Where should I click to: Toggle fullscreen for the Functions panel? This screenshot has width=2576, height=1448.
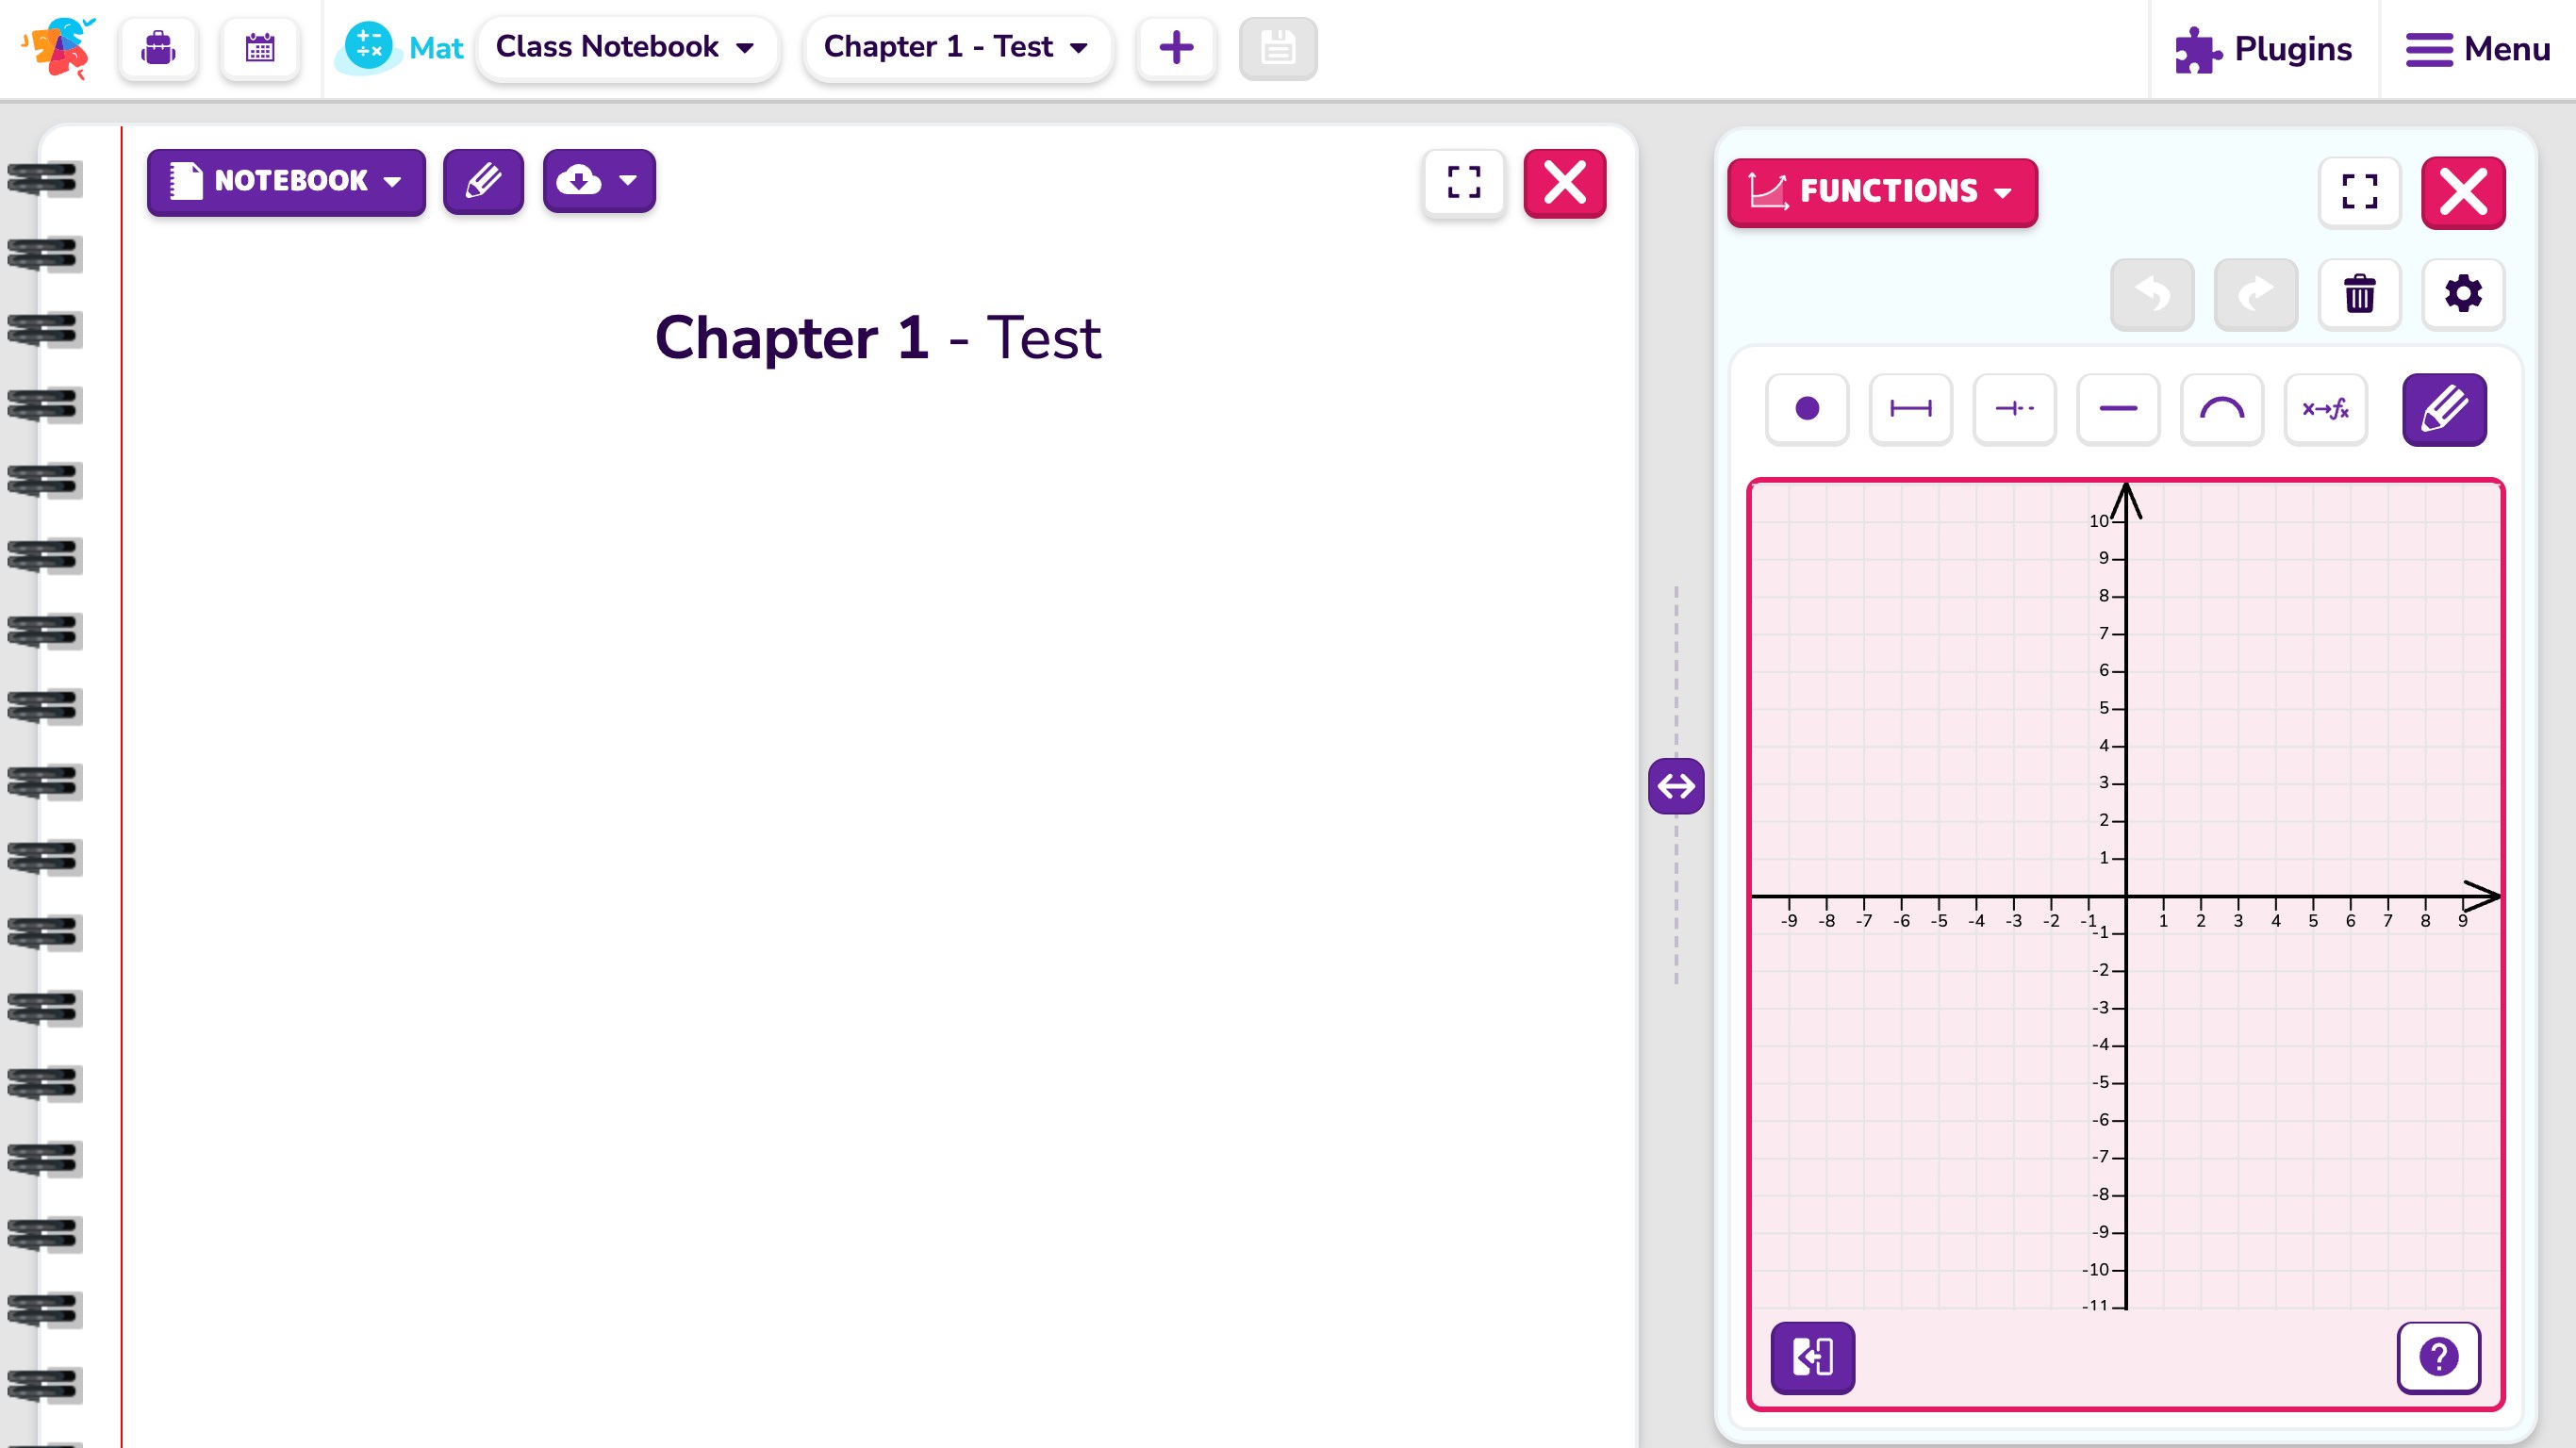pos(2359,191)
